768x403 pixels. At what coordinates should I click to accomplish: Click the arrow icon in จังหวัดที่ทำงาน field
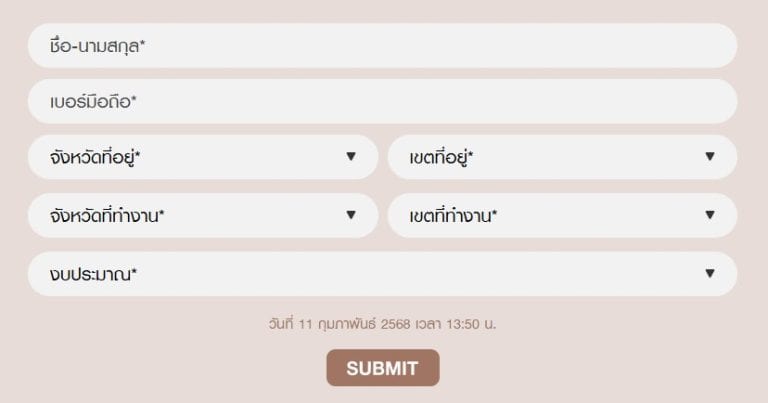351,215
